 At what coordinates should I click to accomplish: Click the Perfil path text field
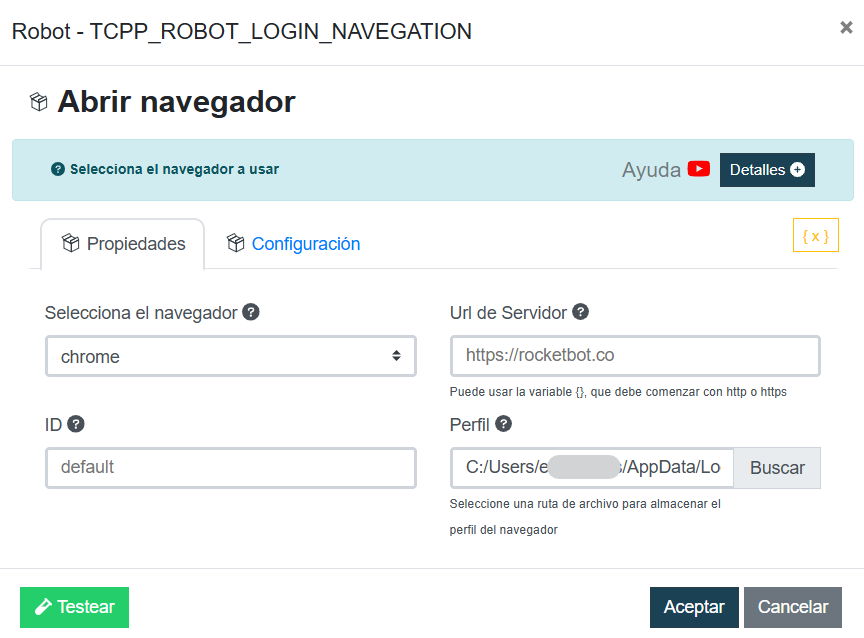click(592, 468)
